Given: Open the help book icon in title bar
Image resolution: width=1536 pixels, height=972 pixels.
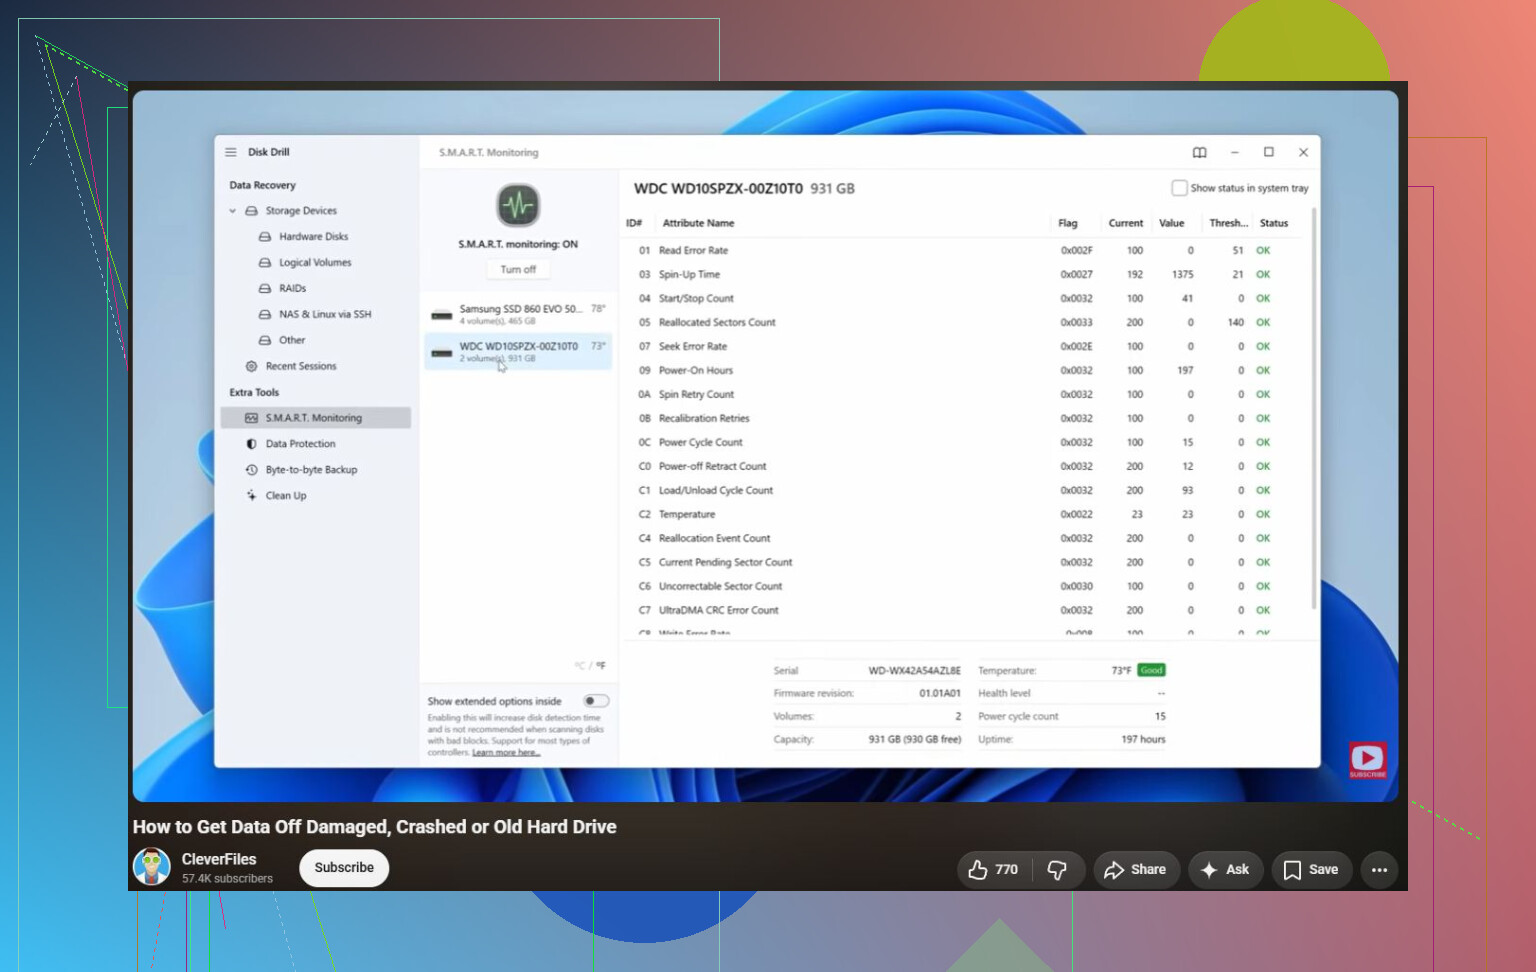Looking at the screenshot, I should [x=1200, y=153].
